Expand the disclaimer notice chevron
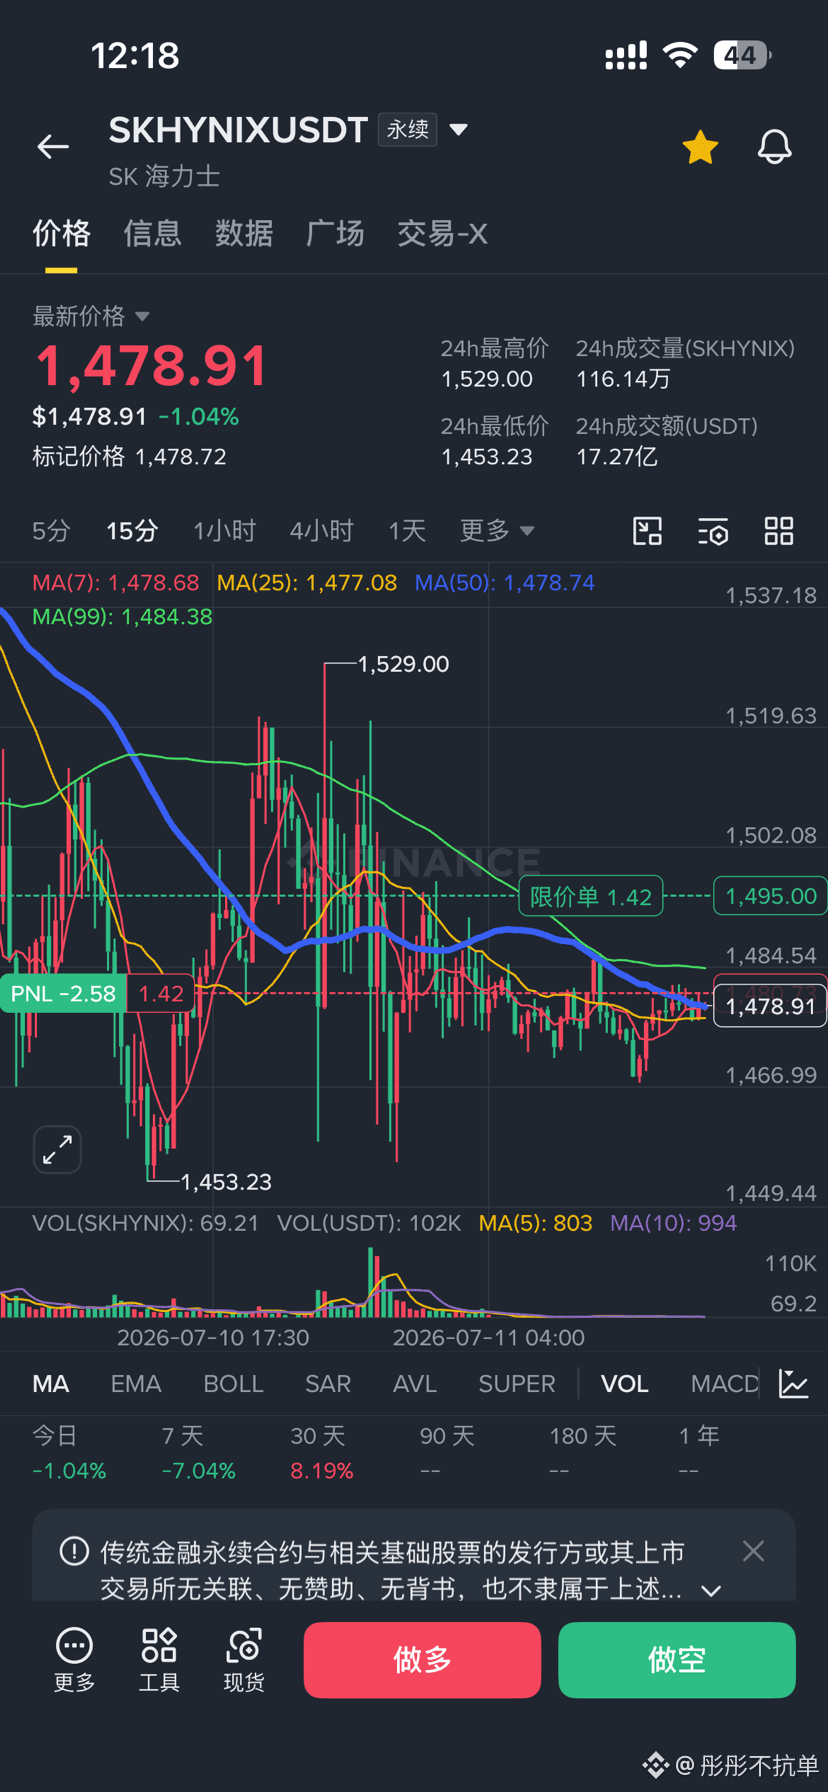The width and height of the screenshot is (828, 1792). coord(711,1591)
